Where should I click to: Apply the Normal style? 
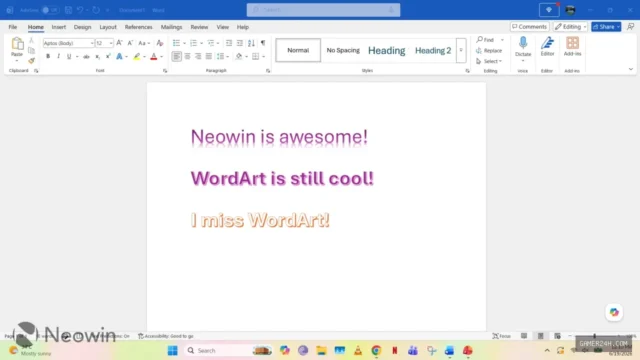pyautogui.click(x=298, y=50)
